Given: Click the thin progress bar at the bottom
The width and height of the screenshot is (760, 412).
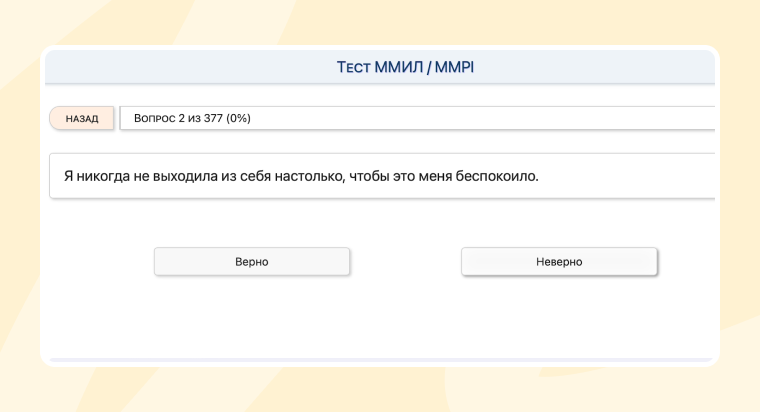Looking at the screenshot, I should (x=380, y=358).
